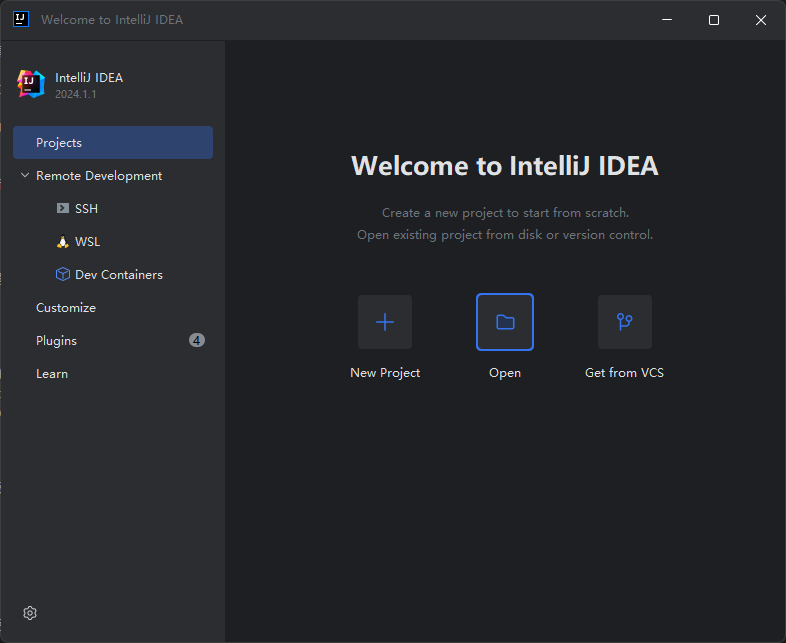Open settings via the gear icon
This screenshot has height=643, width=786.
[x=30, y=613]
